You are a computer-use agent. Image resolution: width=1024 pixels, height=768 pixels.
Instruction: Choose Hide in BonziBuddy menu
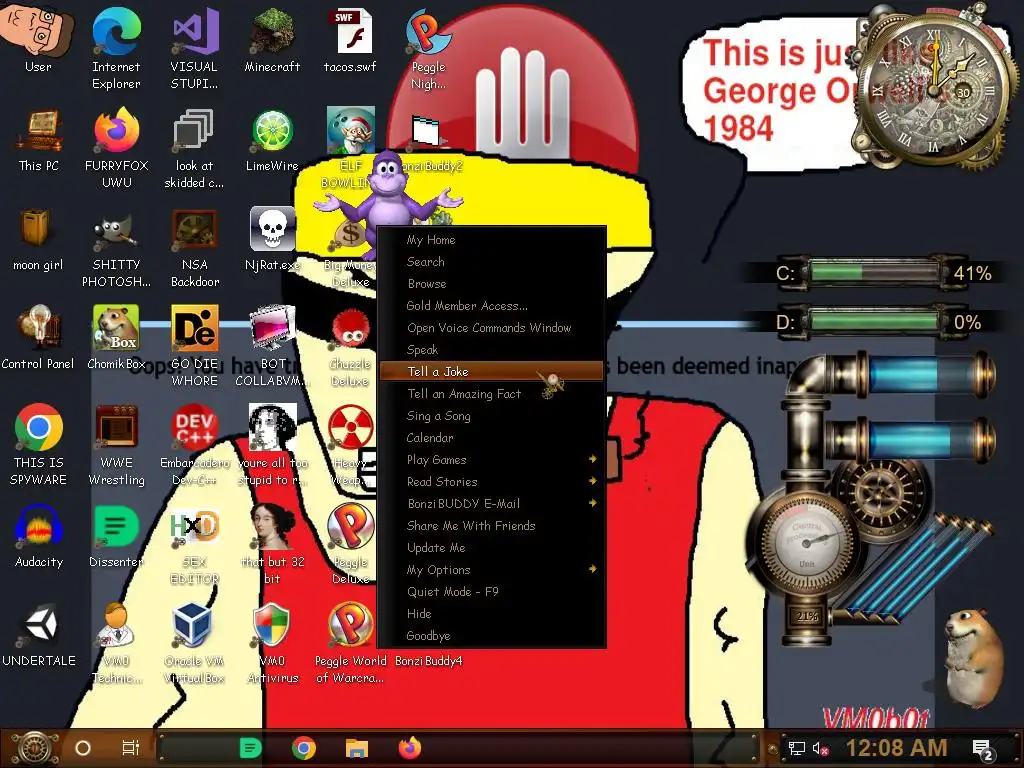491,614
